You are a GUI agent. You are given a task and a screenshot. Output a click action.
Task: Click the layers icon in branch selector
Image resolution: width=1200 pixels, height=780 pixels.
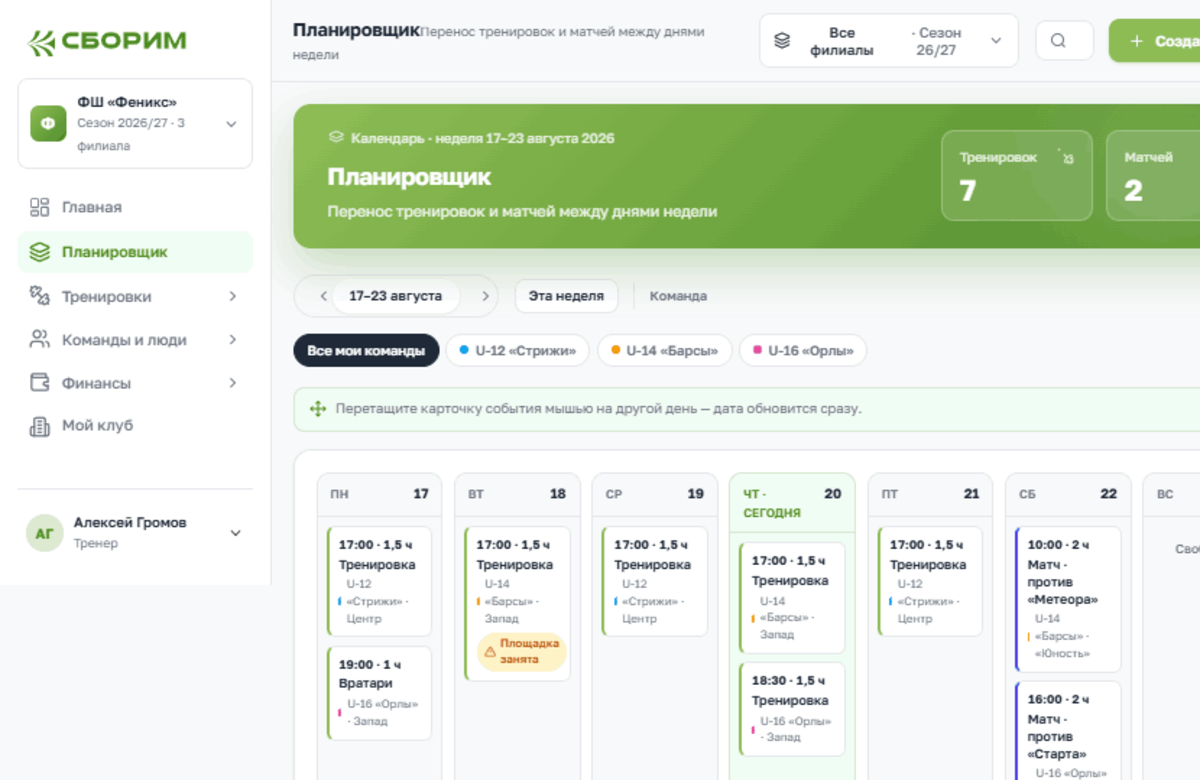click(782, 41)
